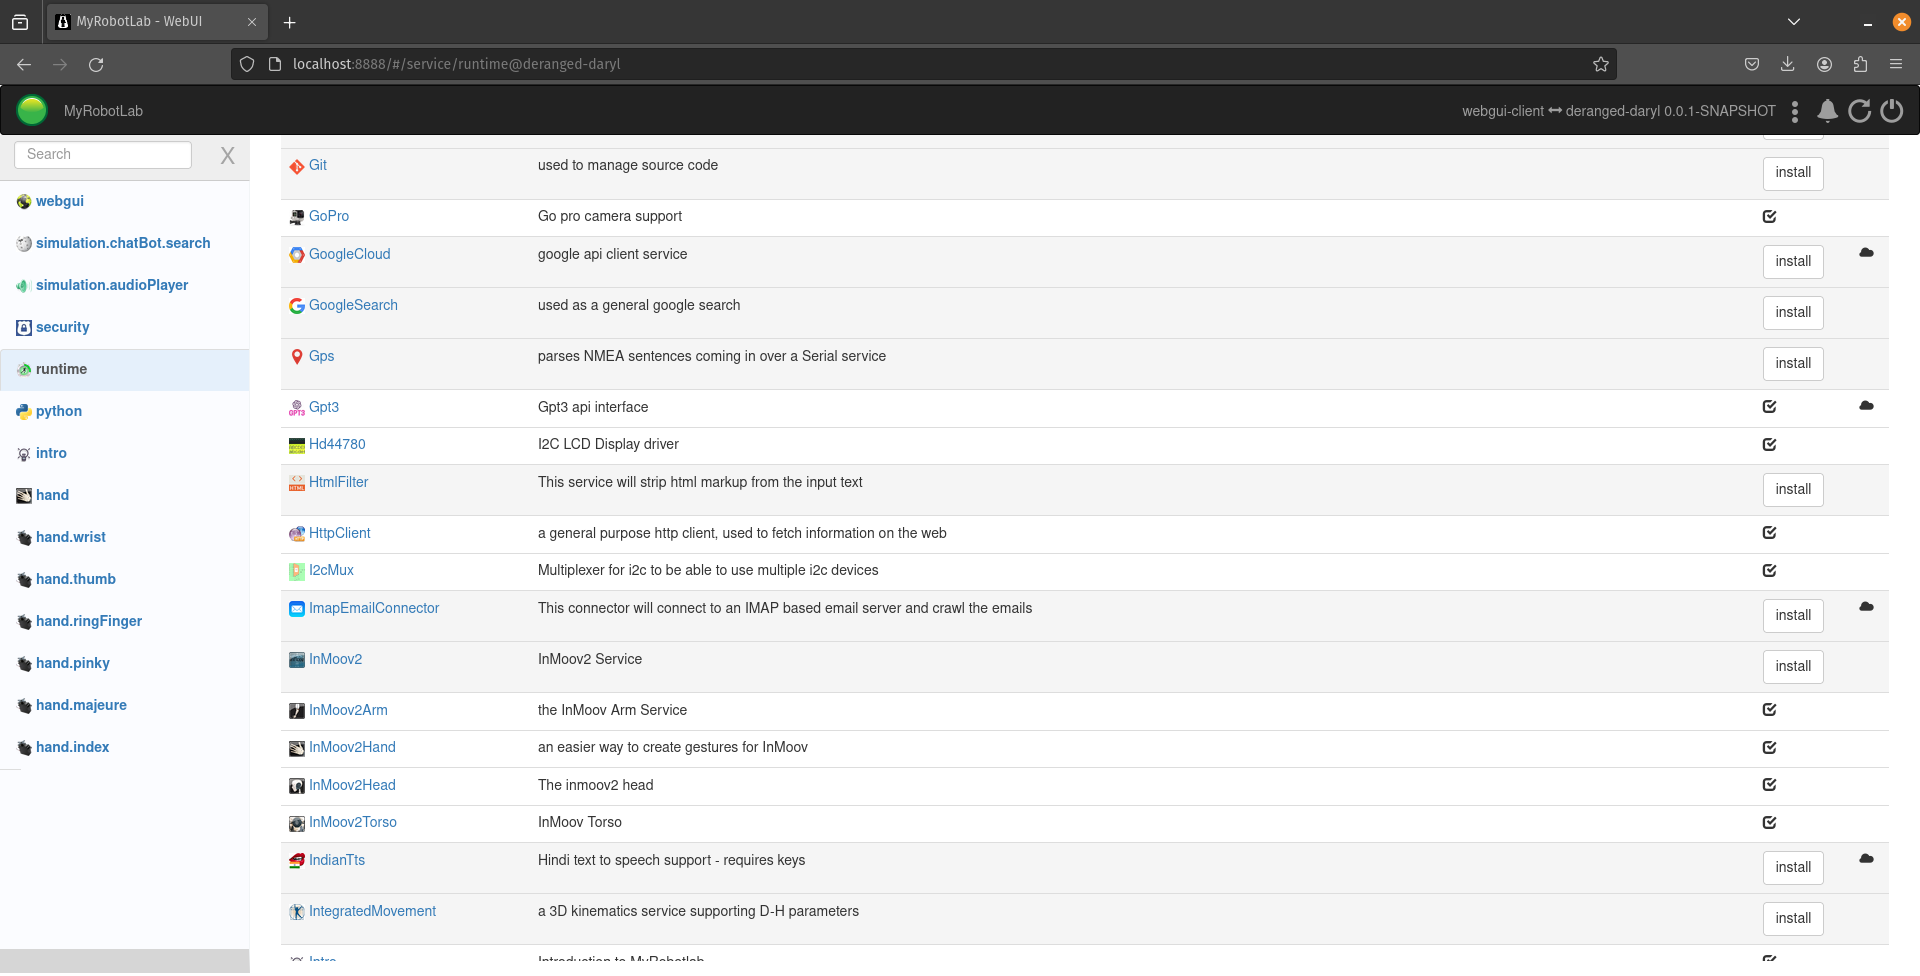This screenshot has width=1920, height=976.
Task: Open the InMoov2Arm service link
Action: click(x=348, y=711)
